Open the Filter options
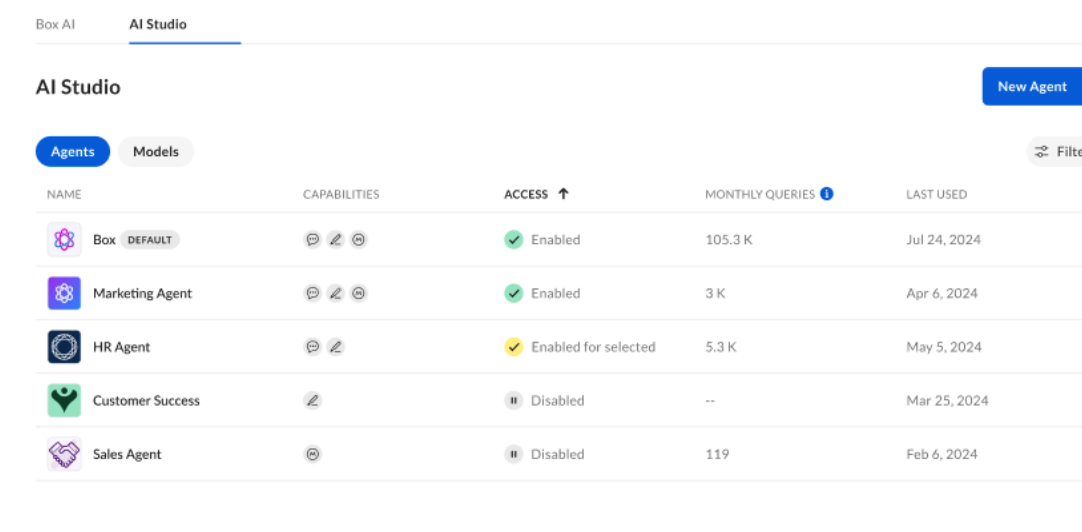Screen dimensions: 1082x532 pyautogui.click(x=1056, y=152)
